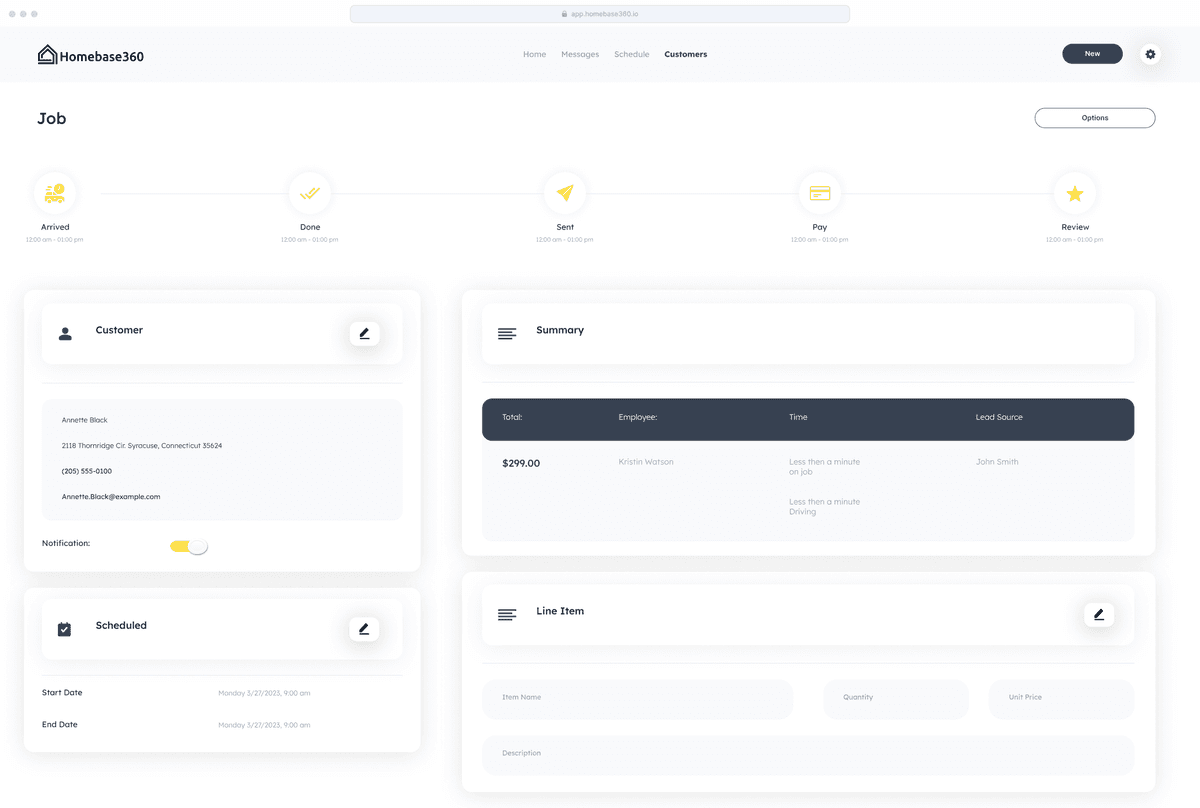The image size is (1200, 808).
Task: Edit Scheduled dates with pencil icon
Action: click(364, 629)
